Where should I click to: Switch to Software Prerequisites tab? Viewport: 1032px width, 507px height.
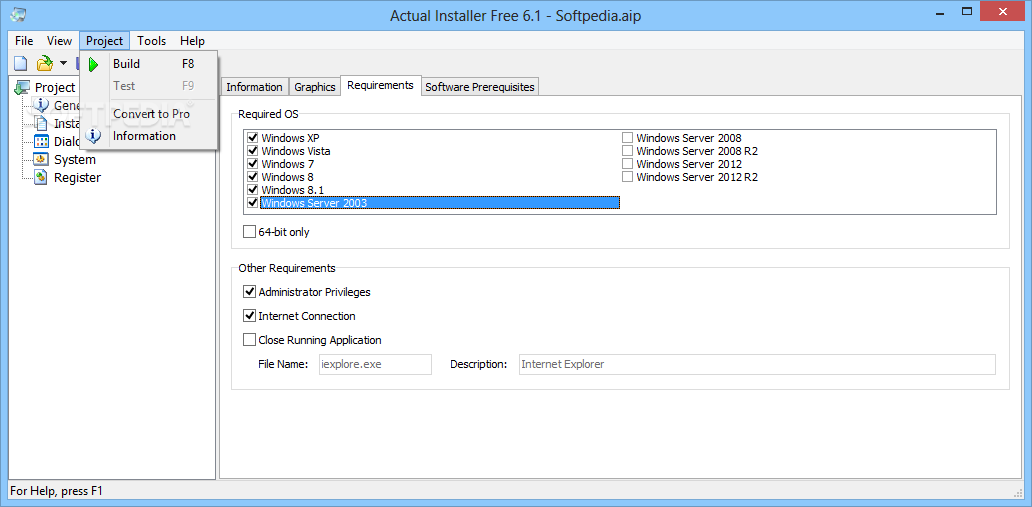(x=480, y=87)
